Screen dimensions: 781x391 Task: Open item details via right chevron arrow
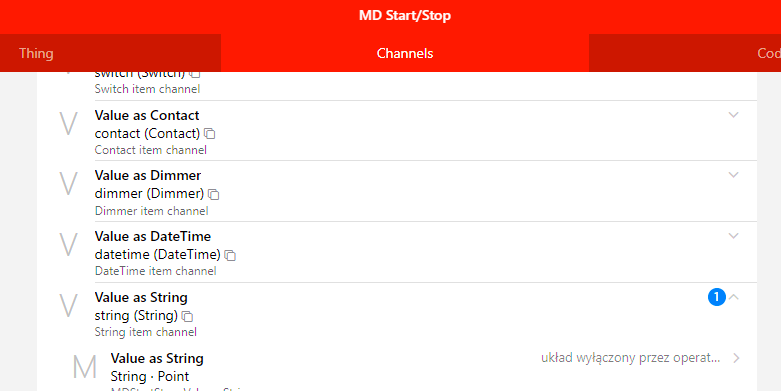736,358
